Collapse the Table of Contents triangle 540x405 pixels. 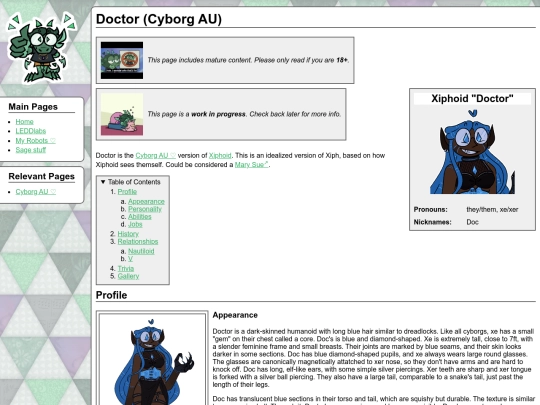tap(103, 182)
